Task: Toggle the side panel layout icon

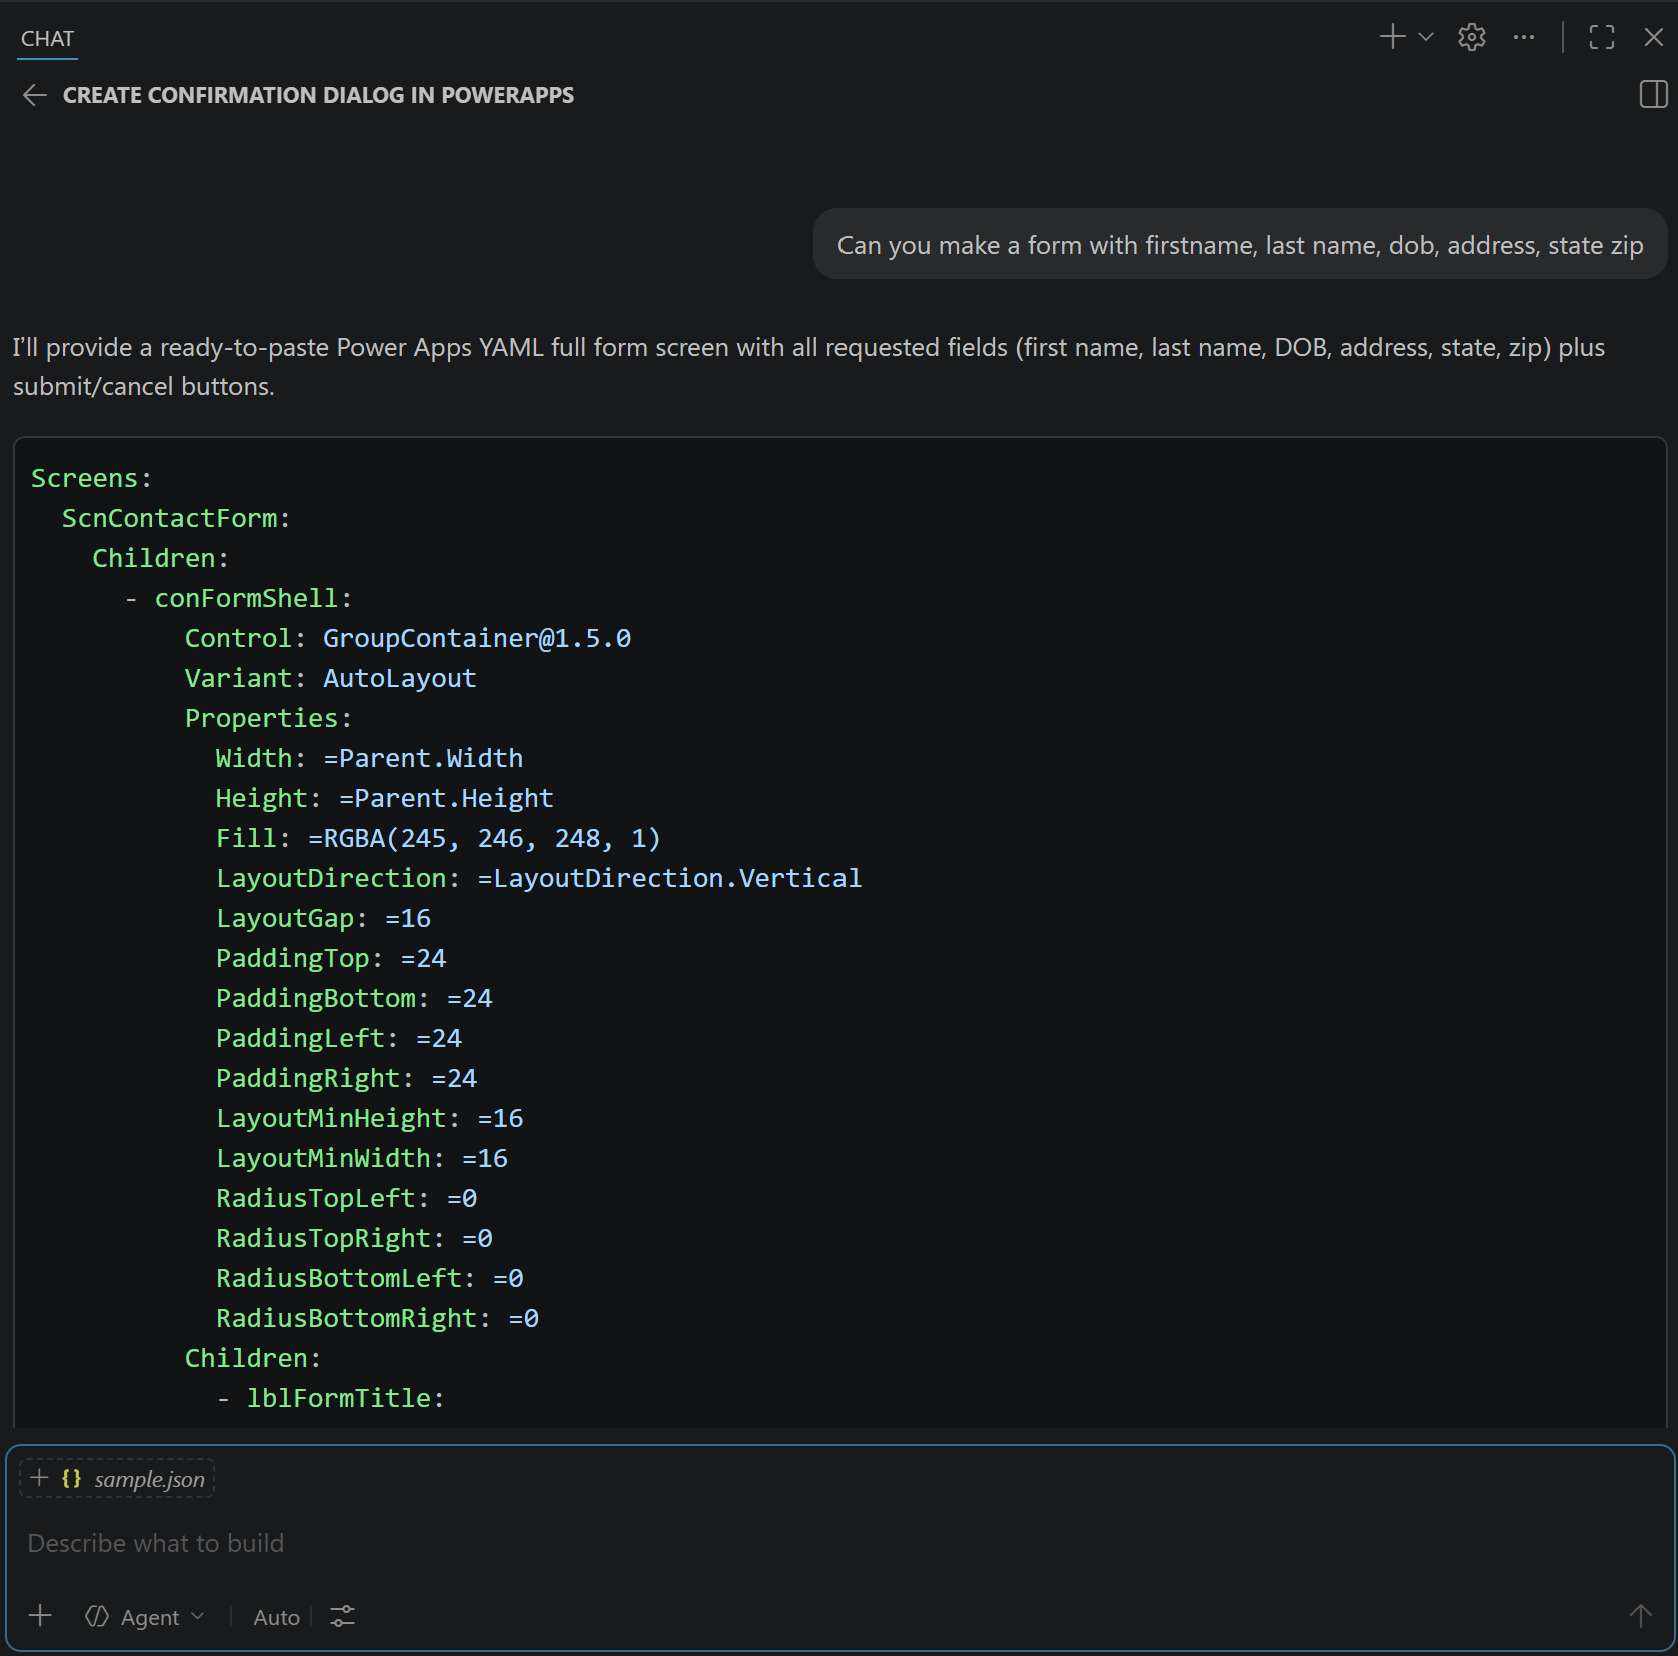Action: 1654,95
